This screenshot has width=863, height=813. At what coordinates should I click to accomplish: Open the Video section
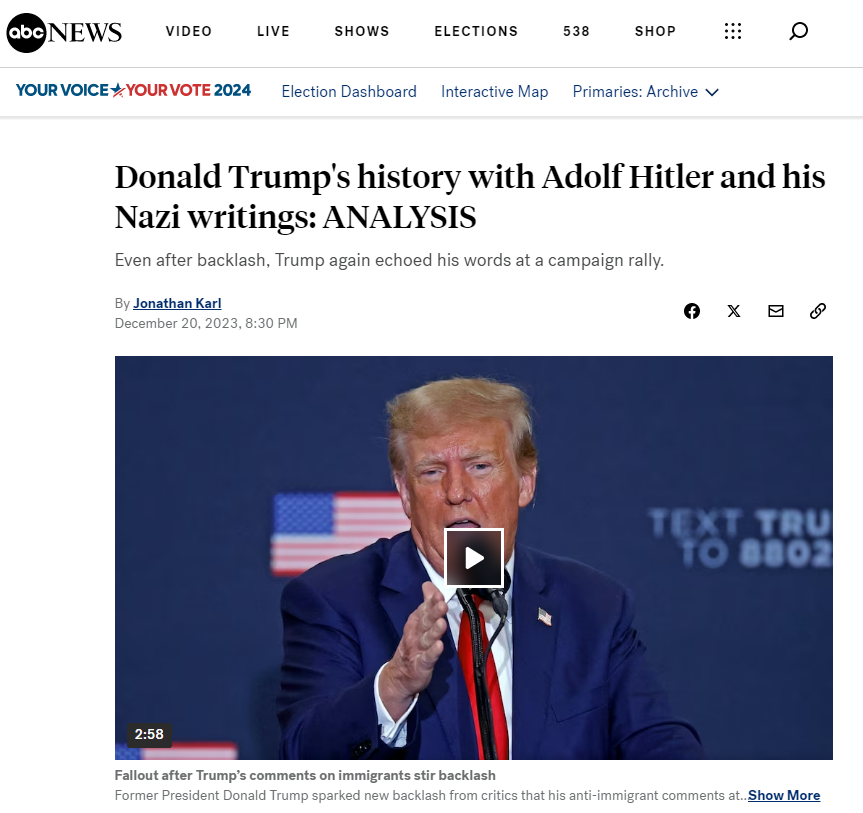[x=189, y=31]
